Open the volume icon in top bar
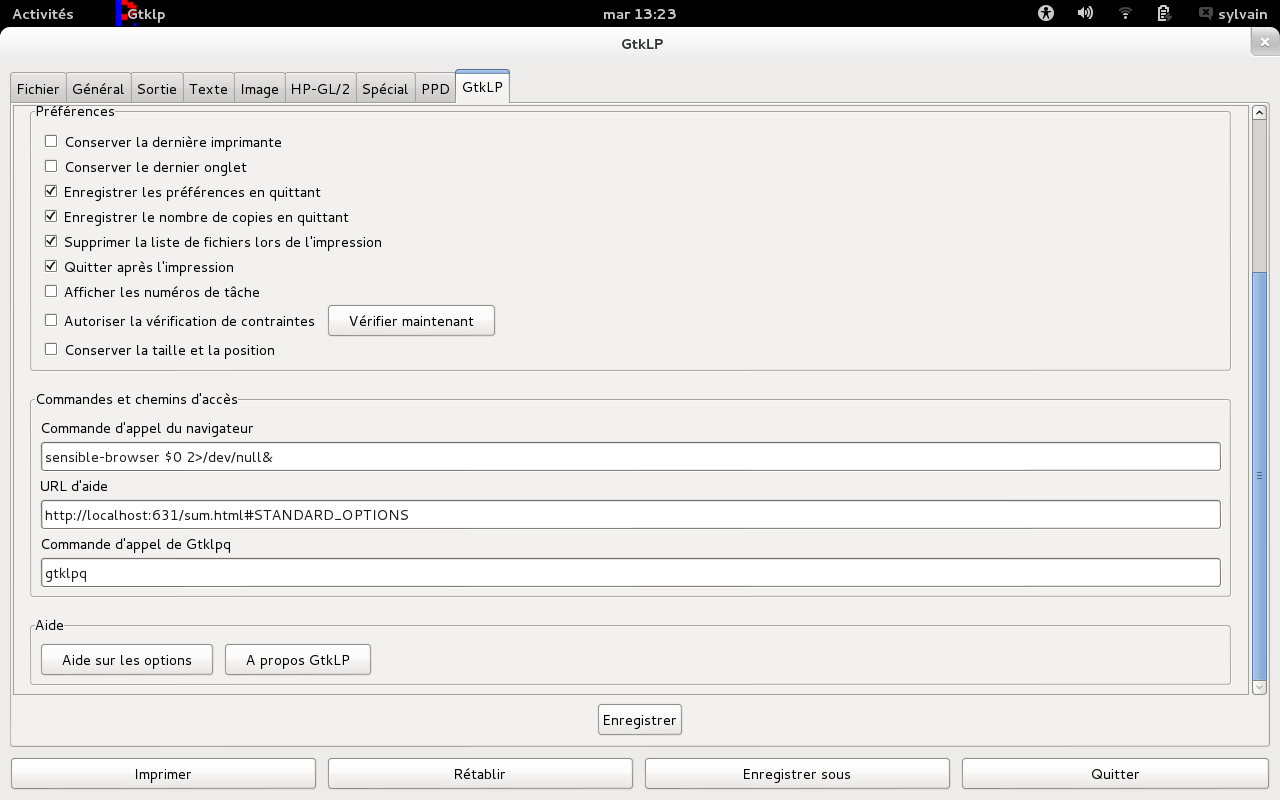Screen dimensions: 1280x800 [x=1085, y=14]
